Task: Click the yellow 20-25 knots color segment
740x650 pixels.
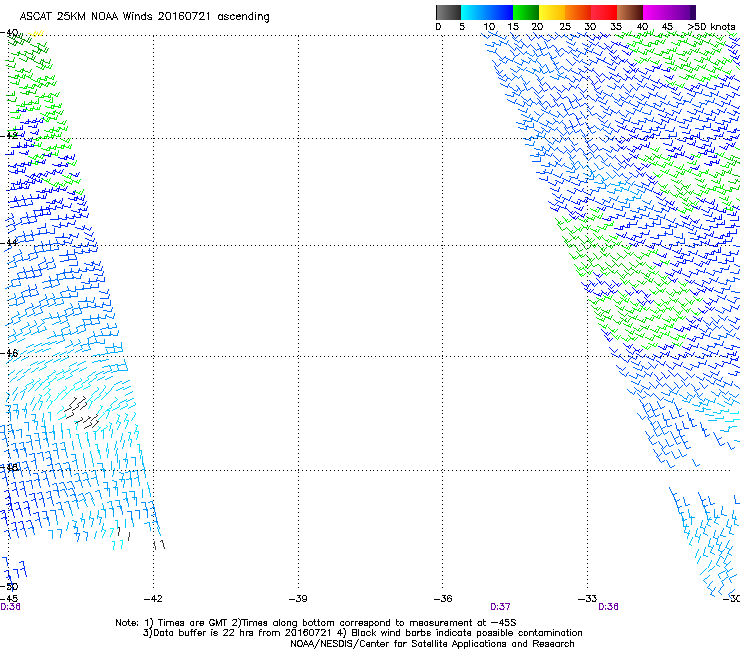Action: pyautogui.click(x=552, y=12)
